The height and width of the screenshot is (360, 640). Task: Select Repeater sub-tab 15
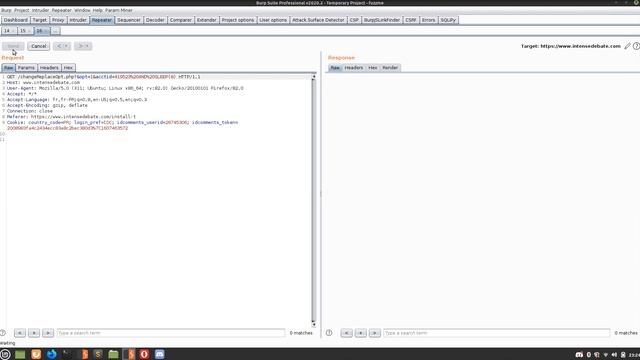(23, 31)
